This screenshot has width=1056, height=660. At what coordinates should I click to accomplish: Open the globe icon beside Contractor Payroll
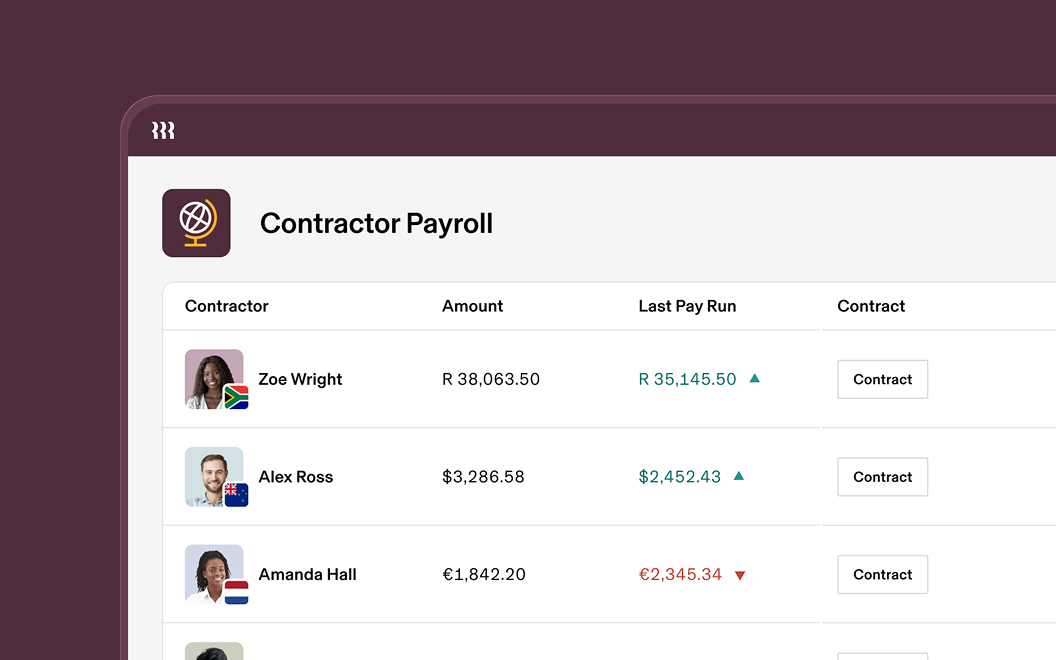pyautogui.click(x=196, y=222)
